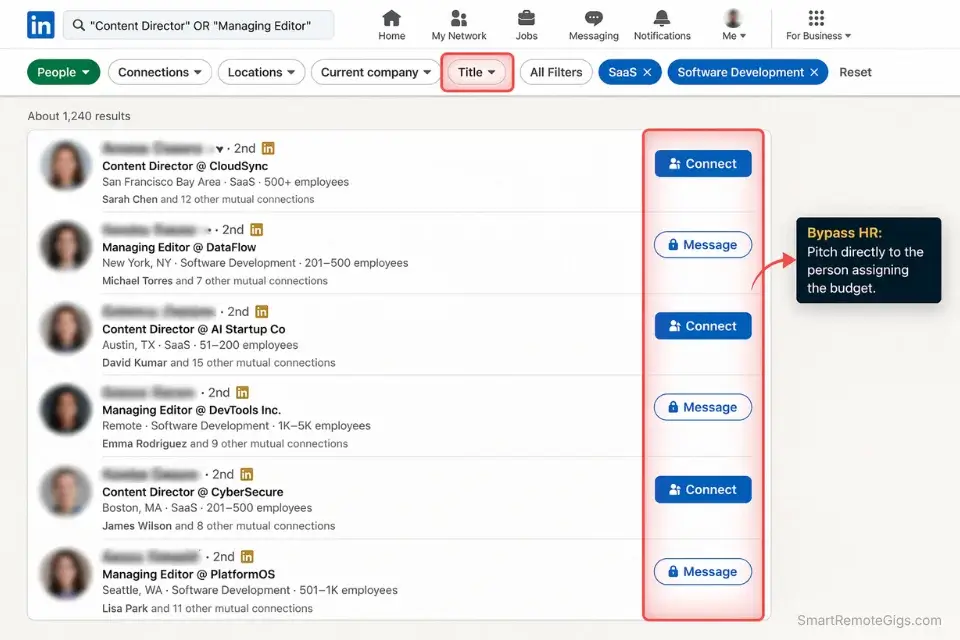960x640 pixels.
Task: Toggle the People filter pill
Action: pos(63,71)
